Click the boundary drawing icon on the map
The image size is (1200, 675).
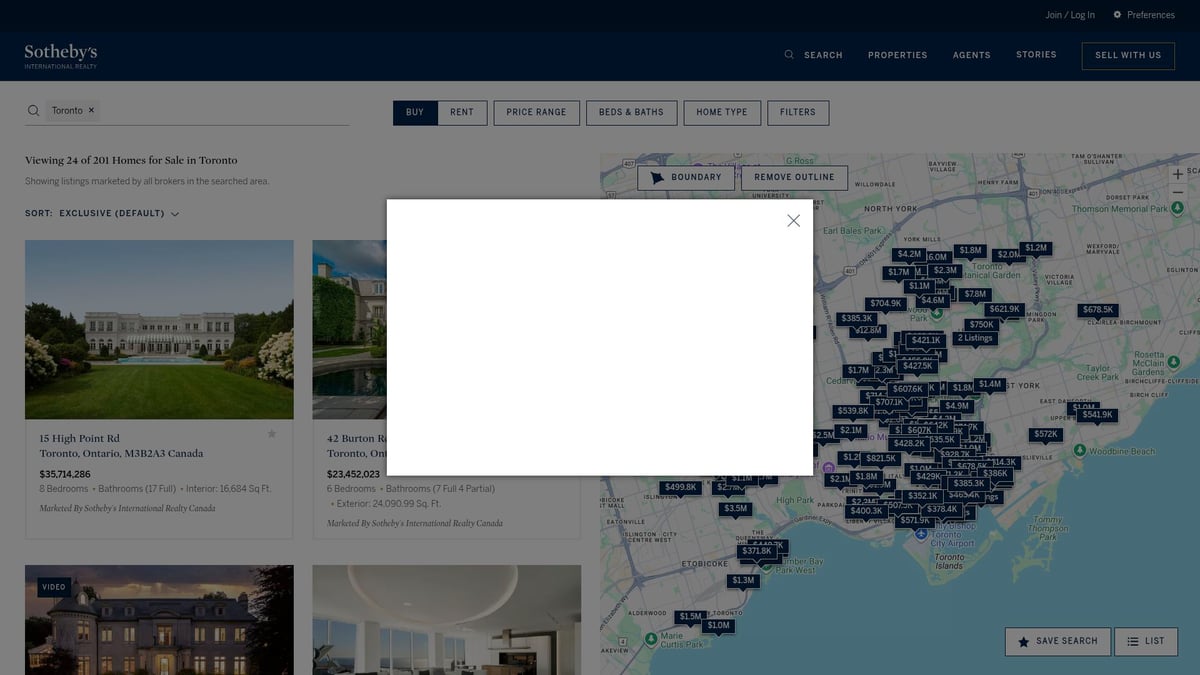pos(655,176)
